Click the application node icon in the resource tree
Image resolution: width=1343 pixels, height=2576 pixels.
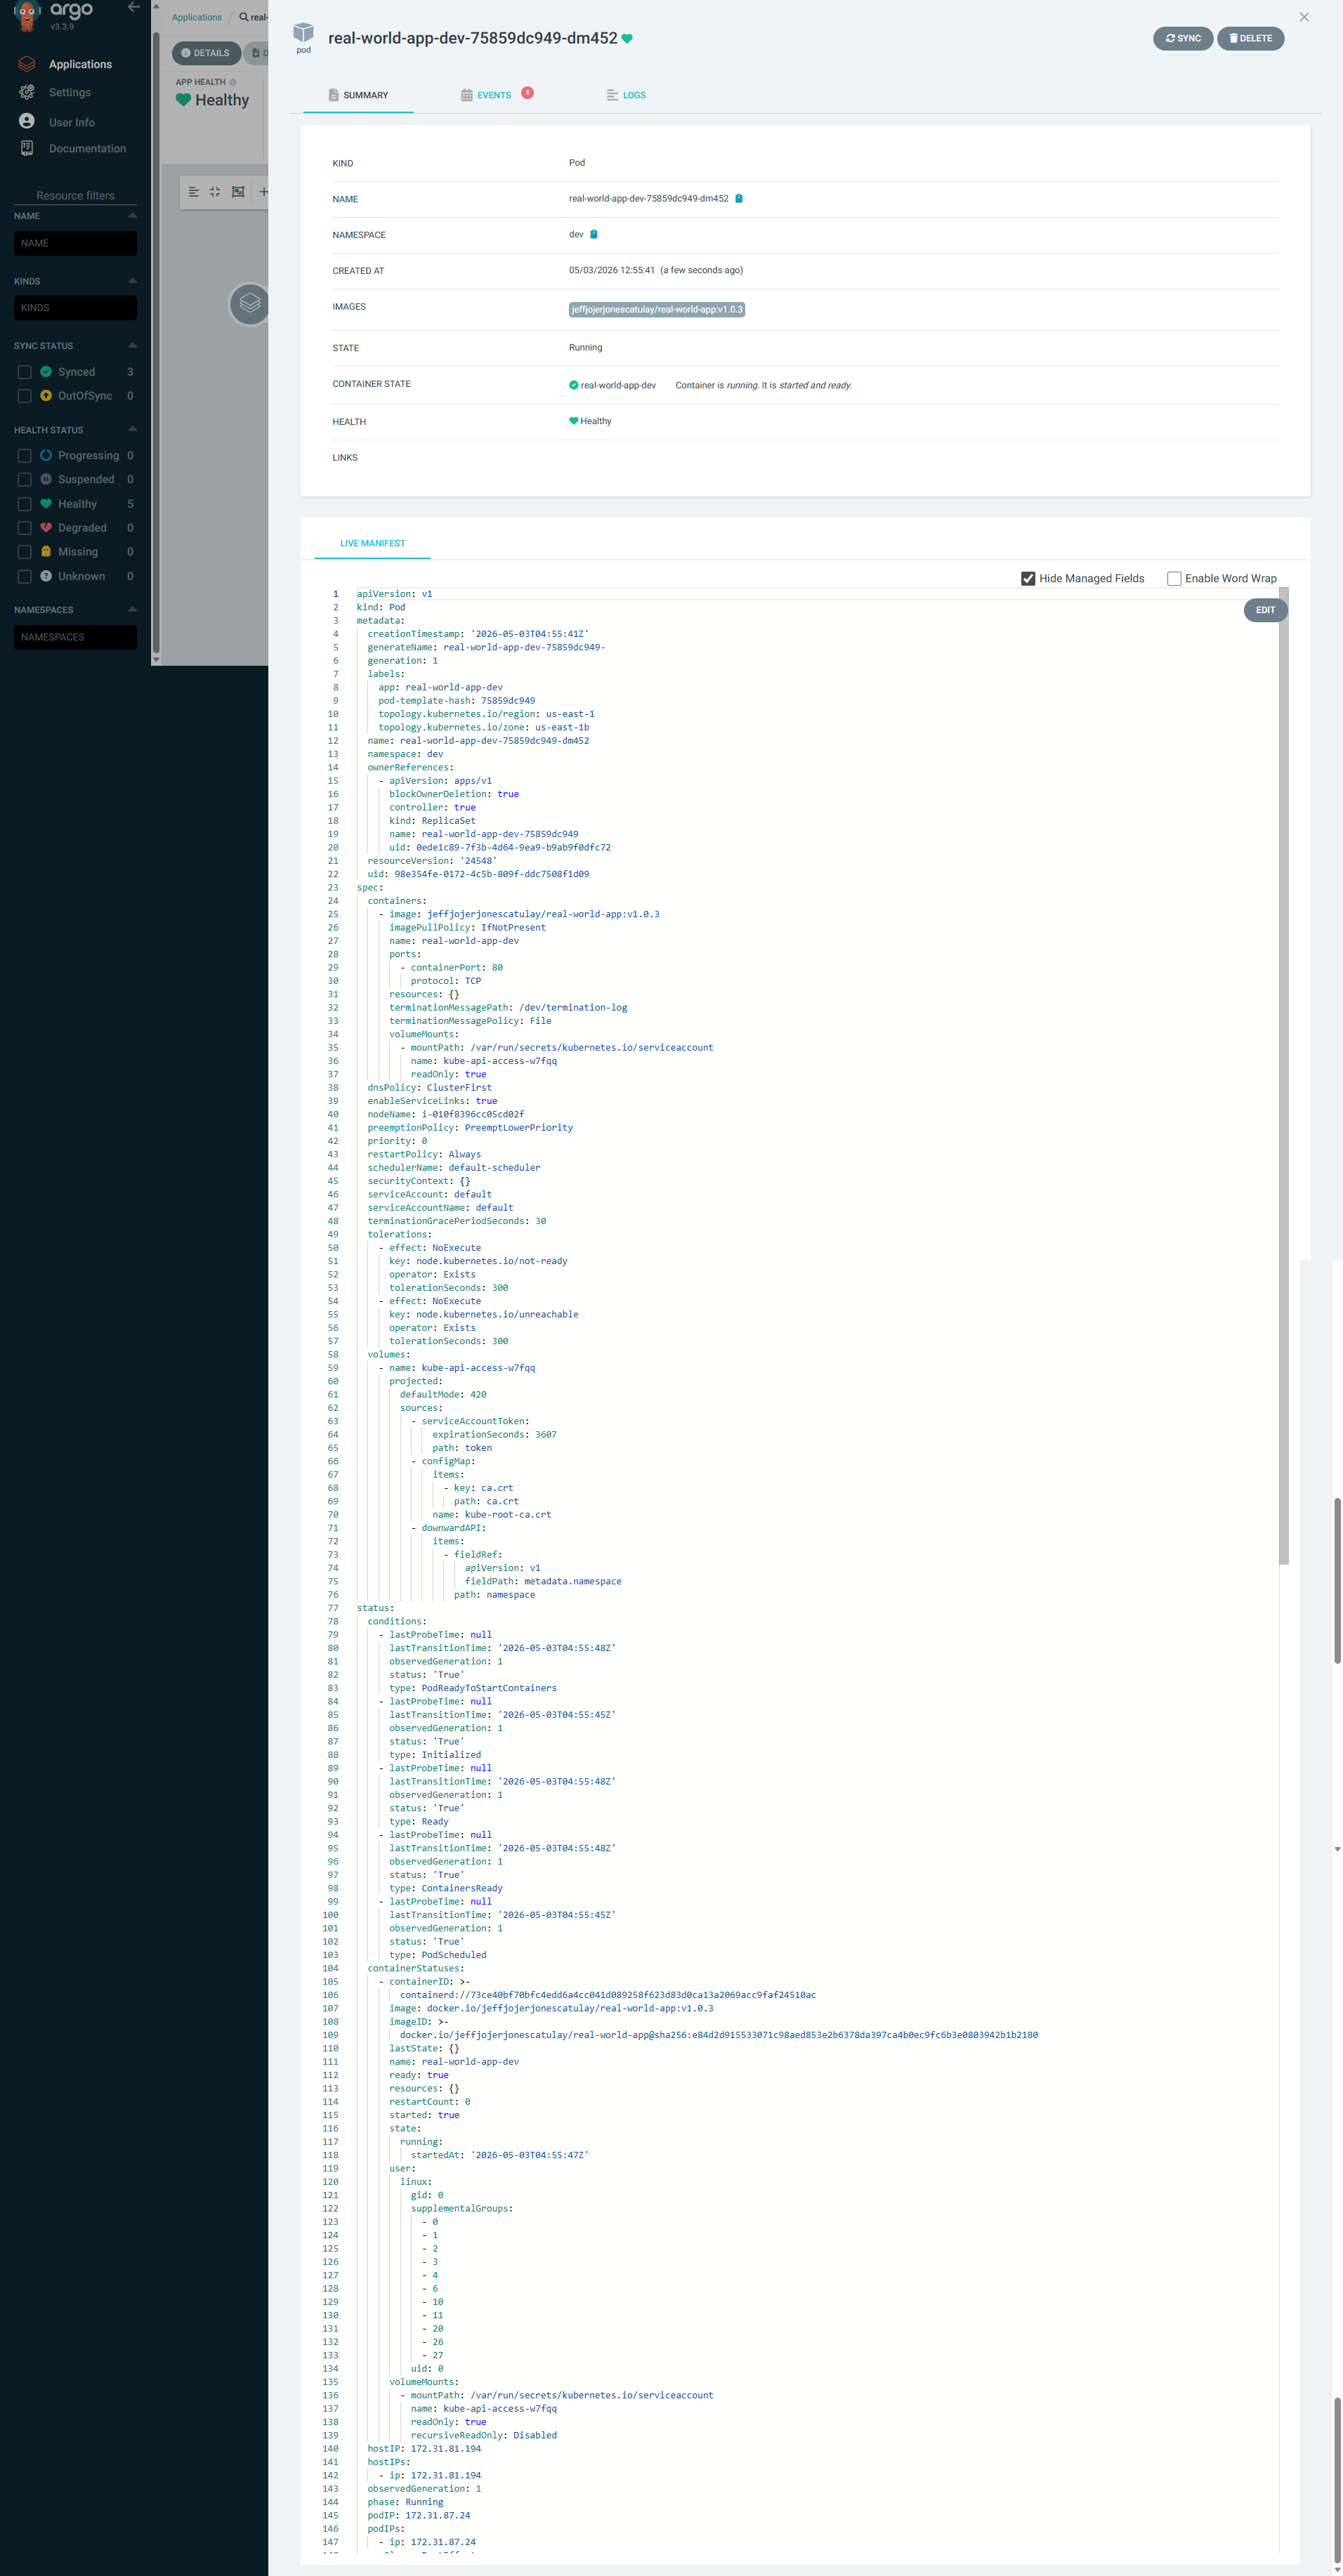coord(249,304)
